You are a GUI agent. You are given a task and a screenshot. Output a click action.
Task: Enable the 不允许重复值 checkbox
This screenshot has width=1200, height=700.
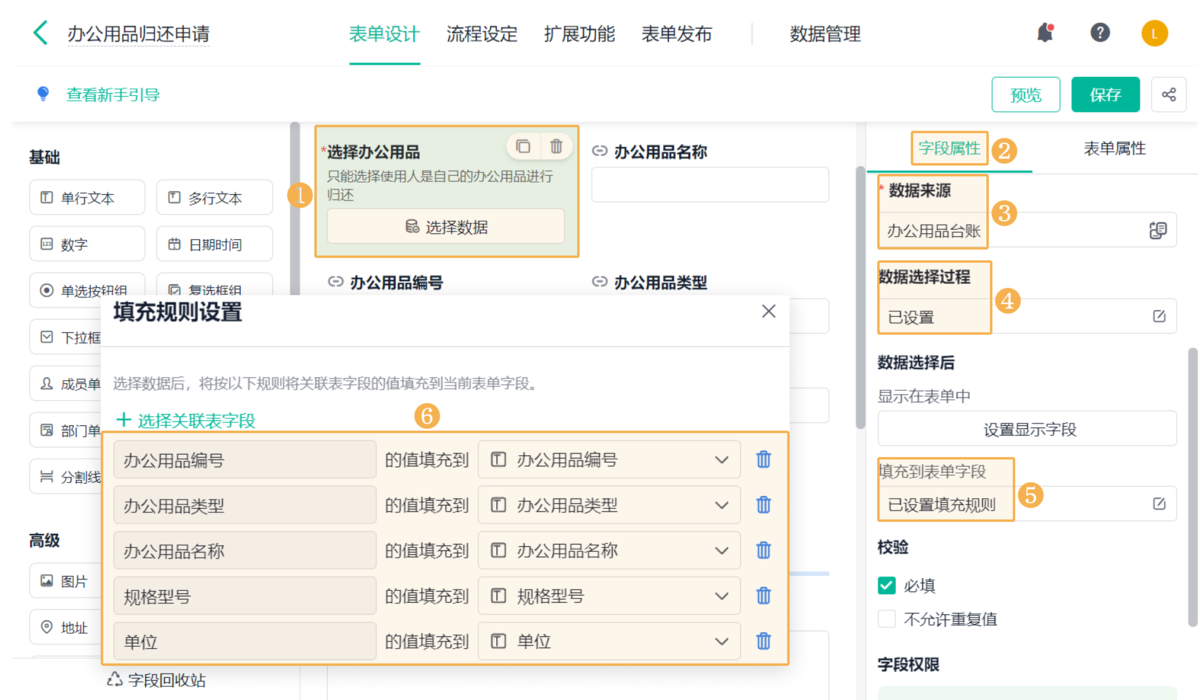click(886, 619)
